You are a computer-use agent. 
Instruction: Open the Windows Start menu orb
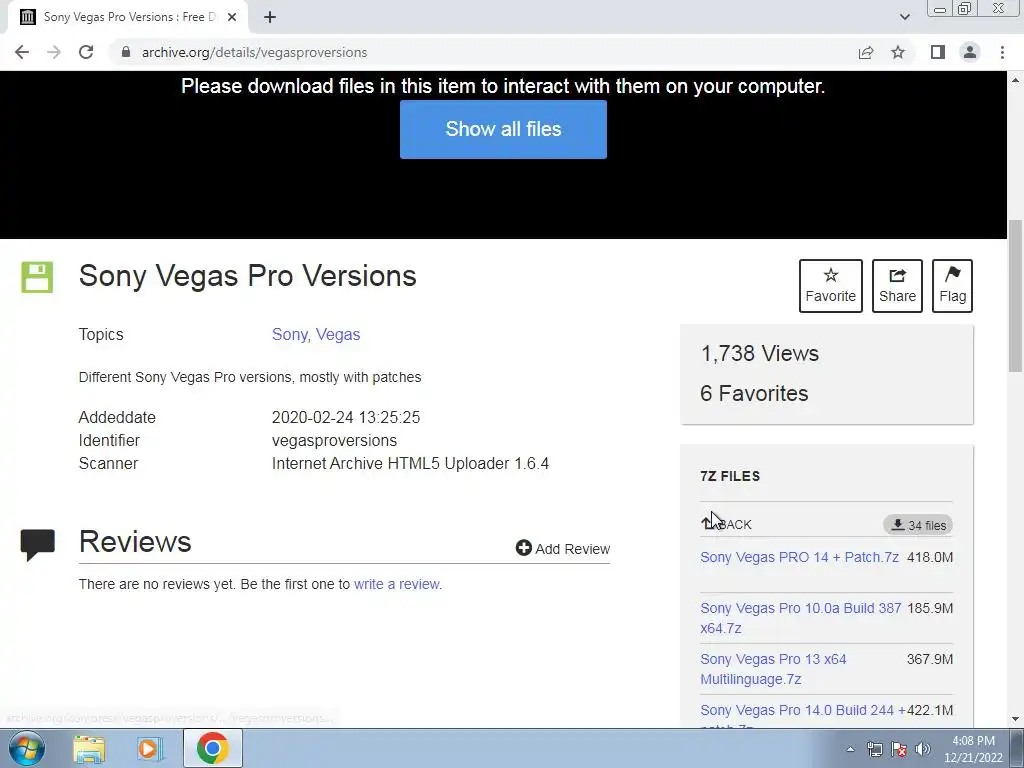[x=27, y=748]
